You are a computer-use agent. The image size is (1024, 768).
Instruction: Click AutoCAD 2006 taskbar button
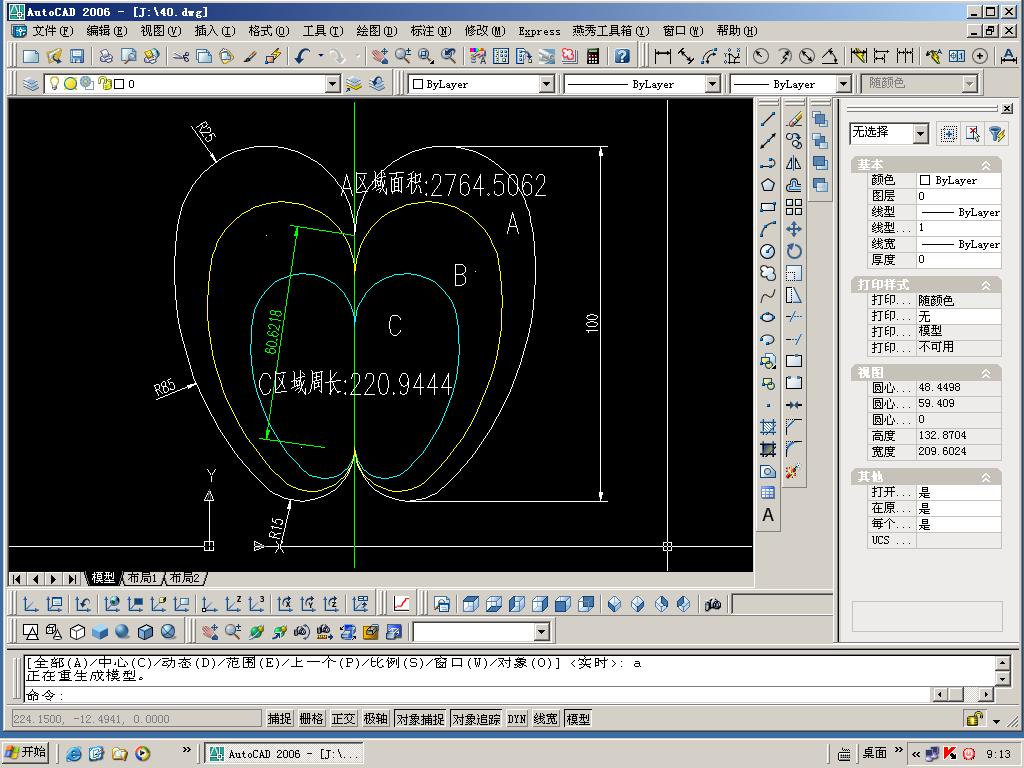point(284,754)
